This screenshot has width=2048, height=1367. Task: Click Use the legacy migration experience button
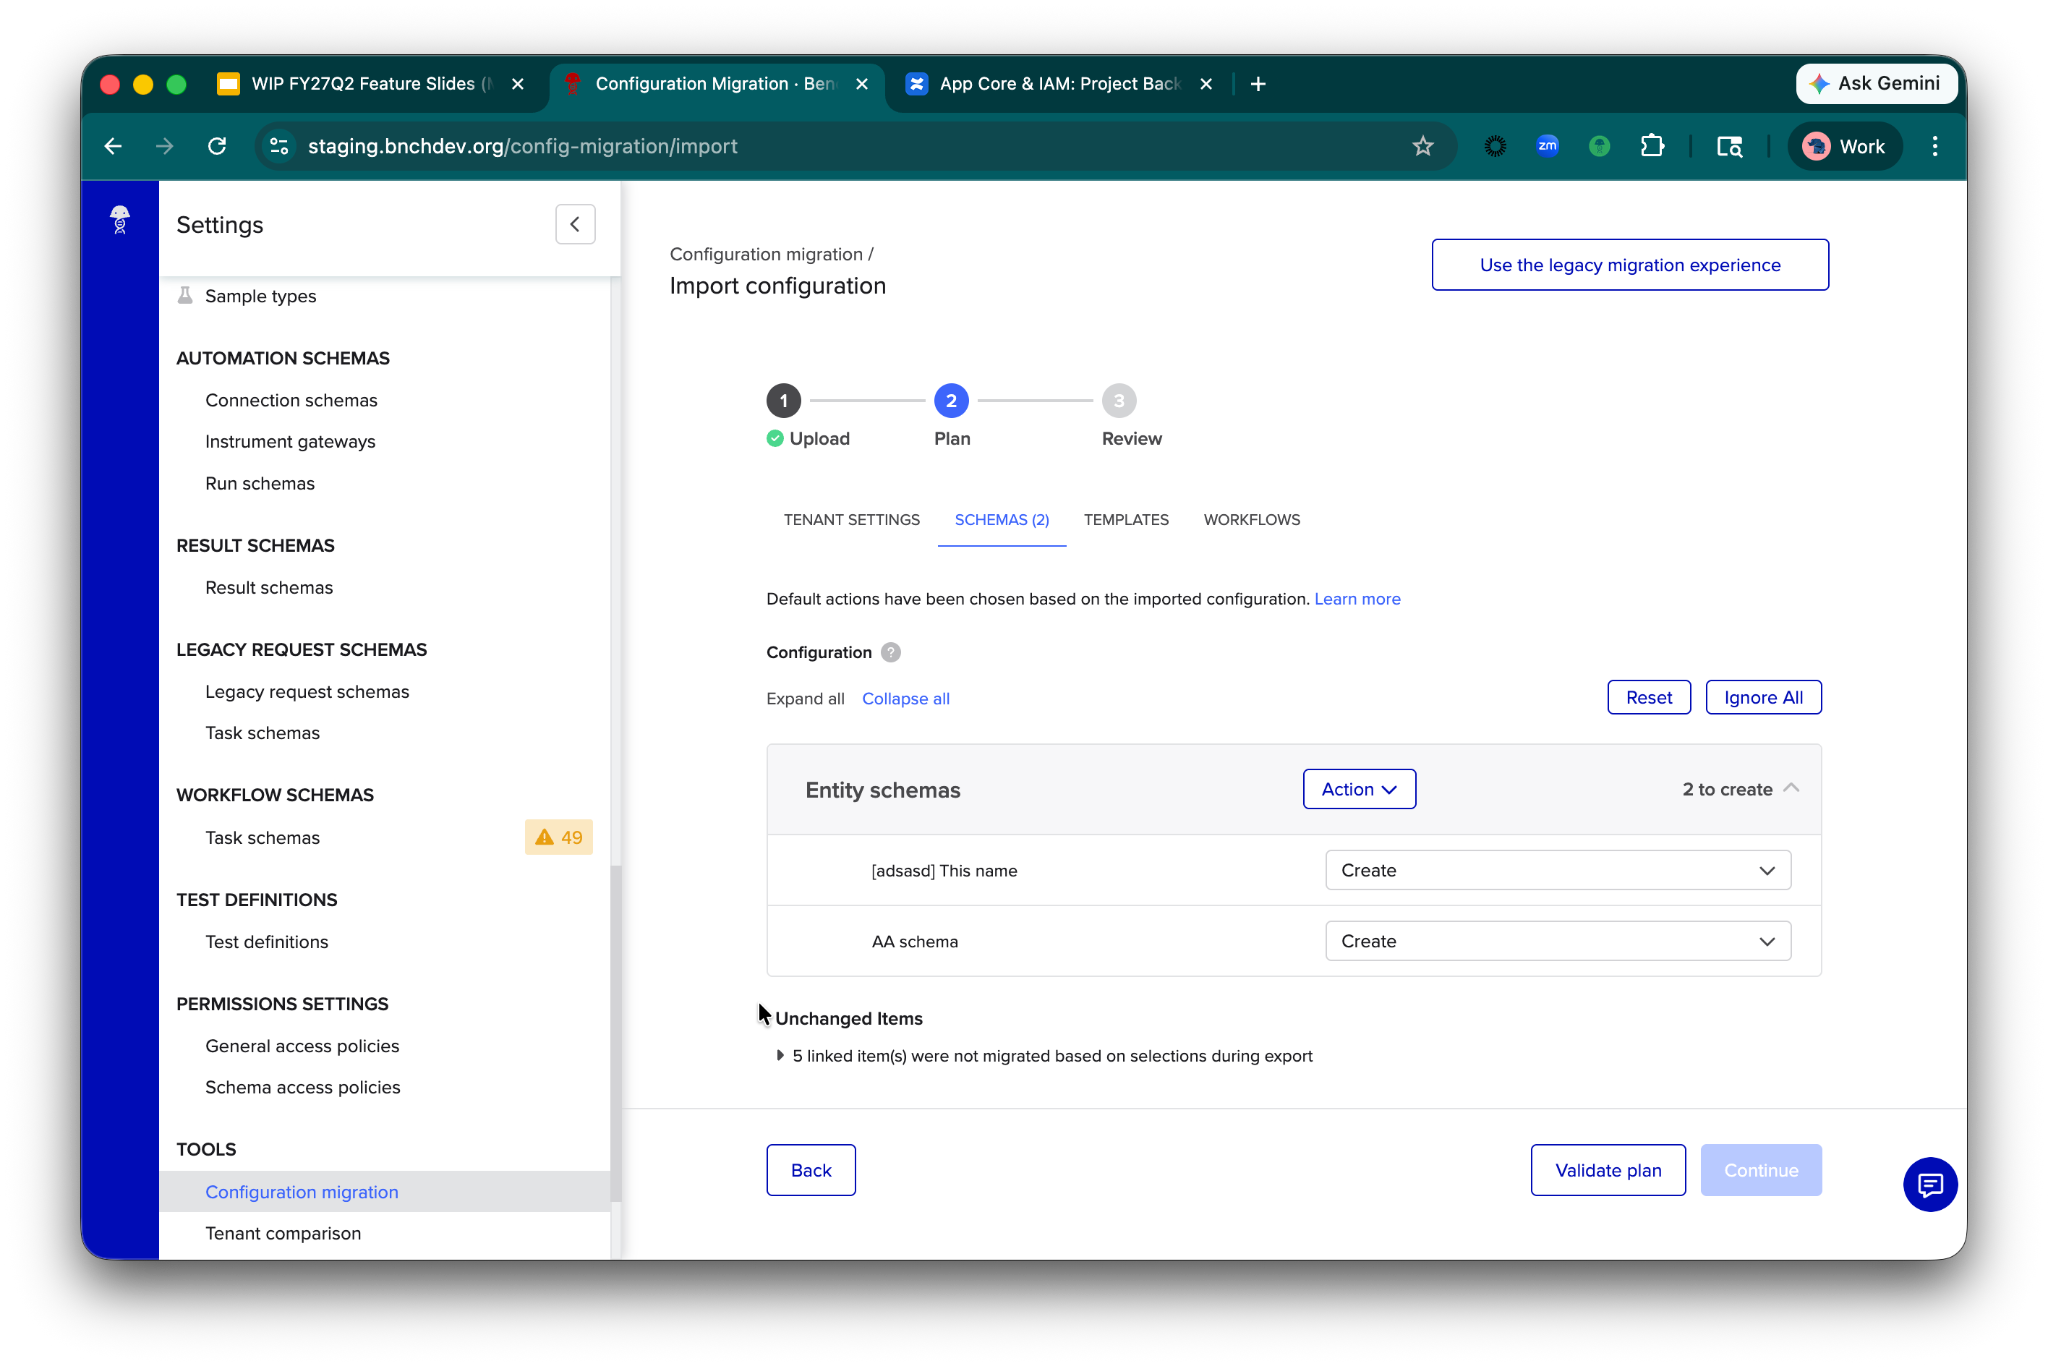tap(1630, 265)
